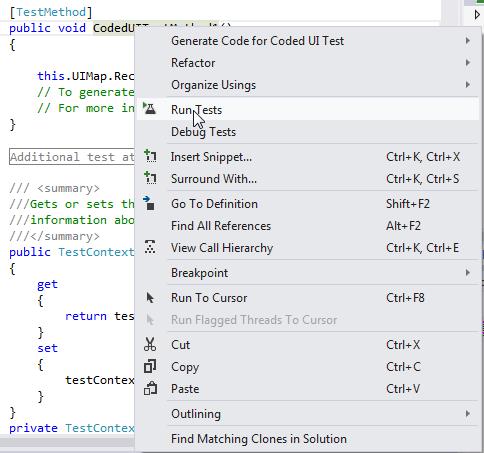Click the 'private TestContex' field line
The height and width of the screenshot is (453, 484).
tap(72, 428)
